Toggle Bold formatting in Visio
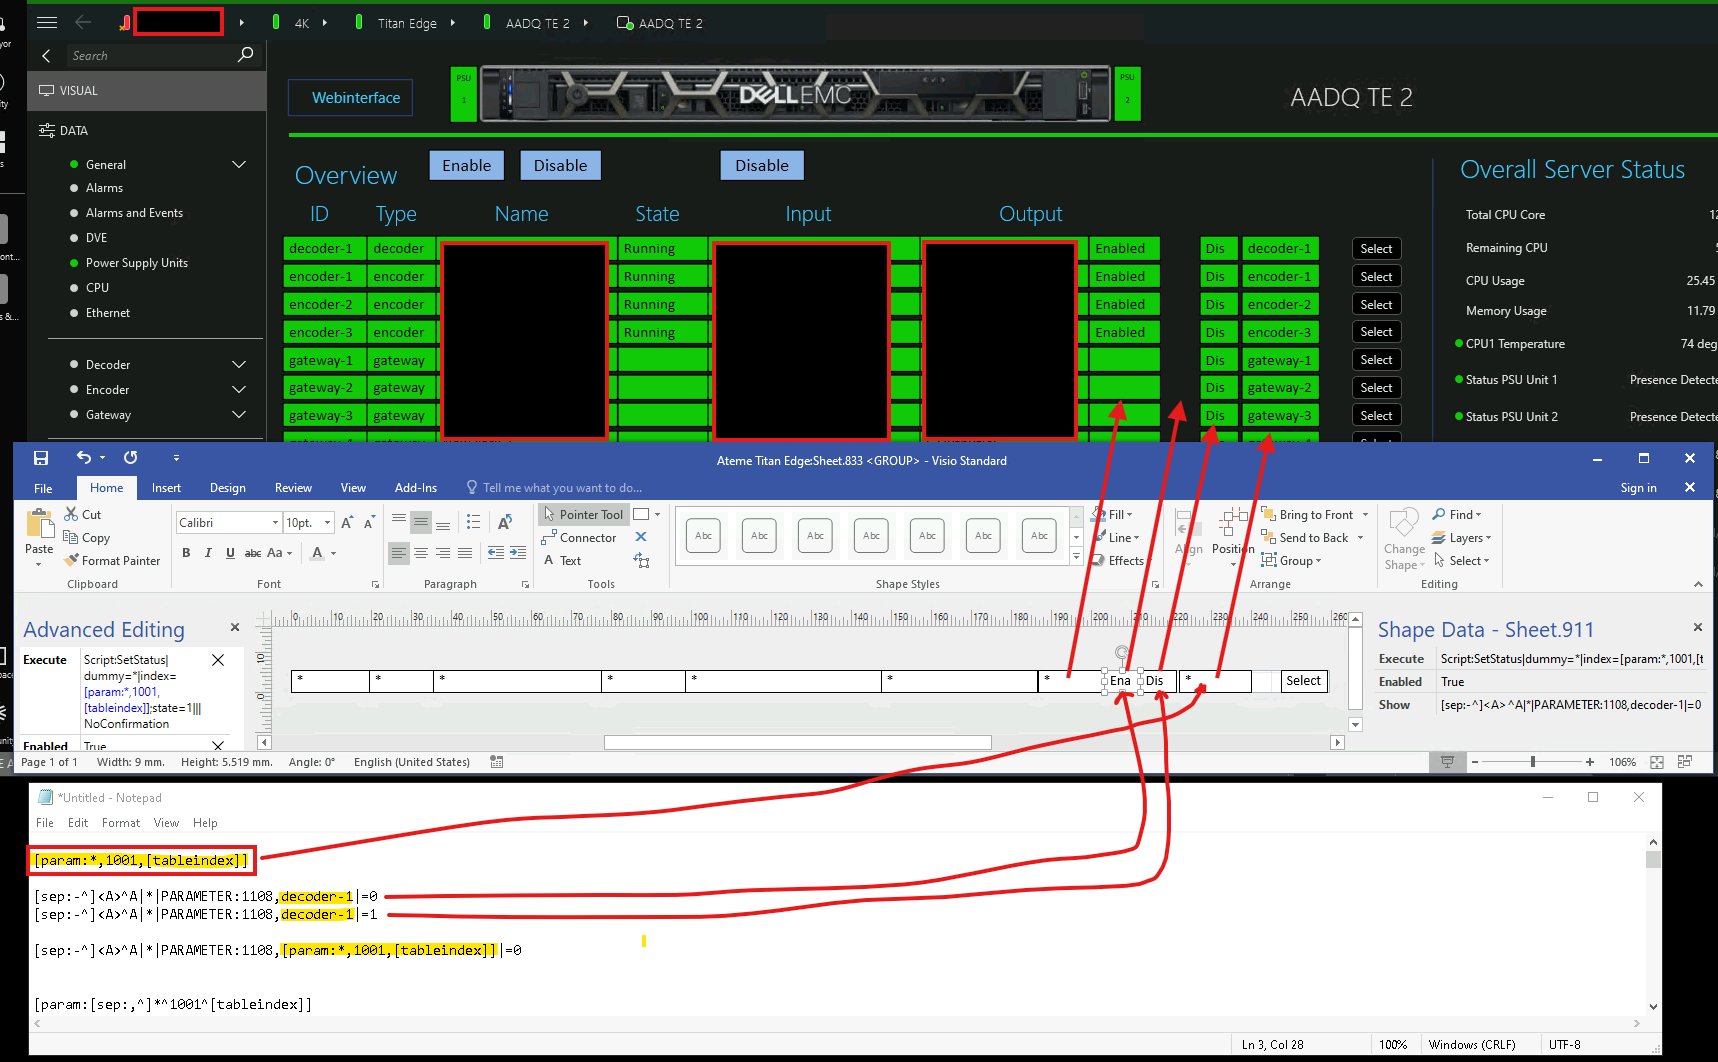Viewport: 1718px width, 1062px height. tap(186, 553)
